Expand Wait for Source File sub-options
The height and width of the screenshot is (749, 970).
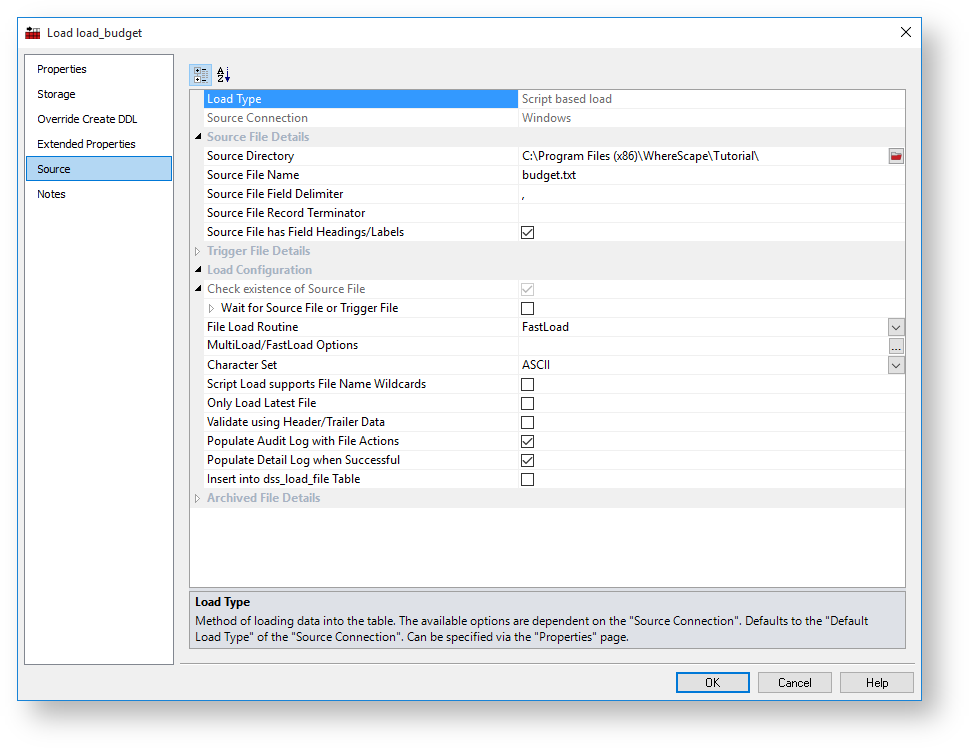pyautogui.click(x=212, y=308)
